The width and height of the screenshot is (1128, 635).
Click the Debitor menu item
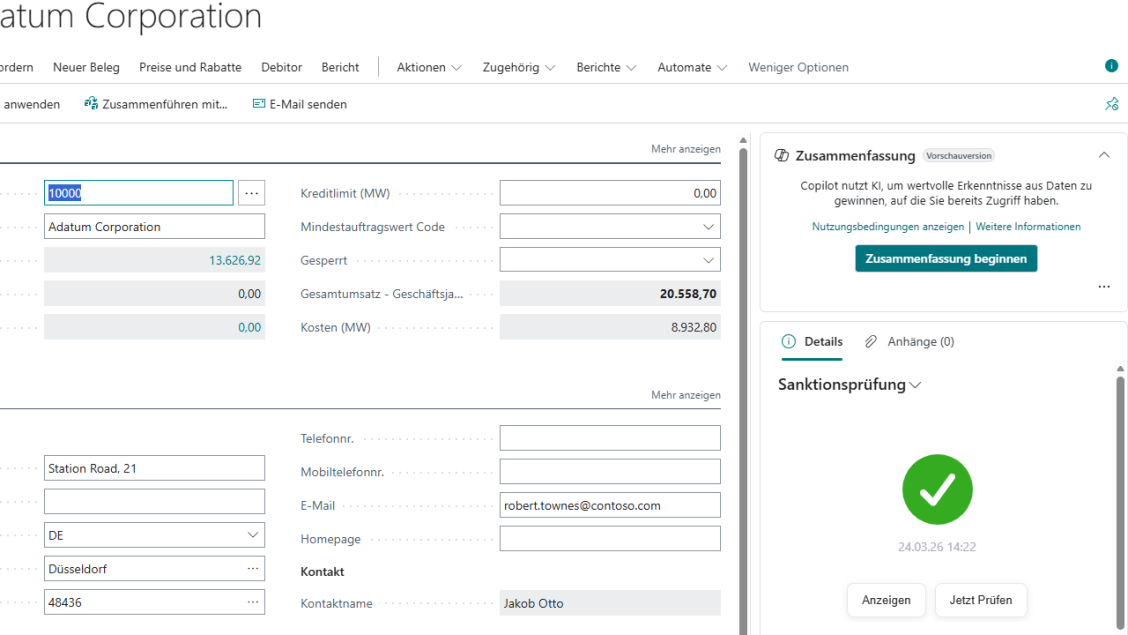point(281,67)
